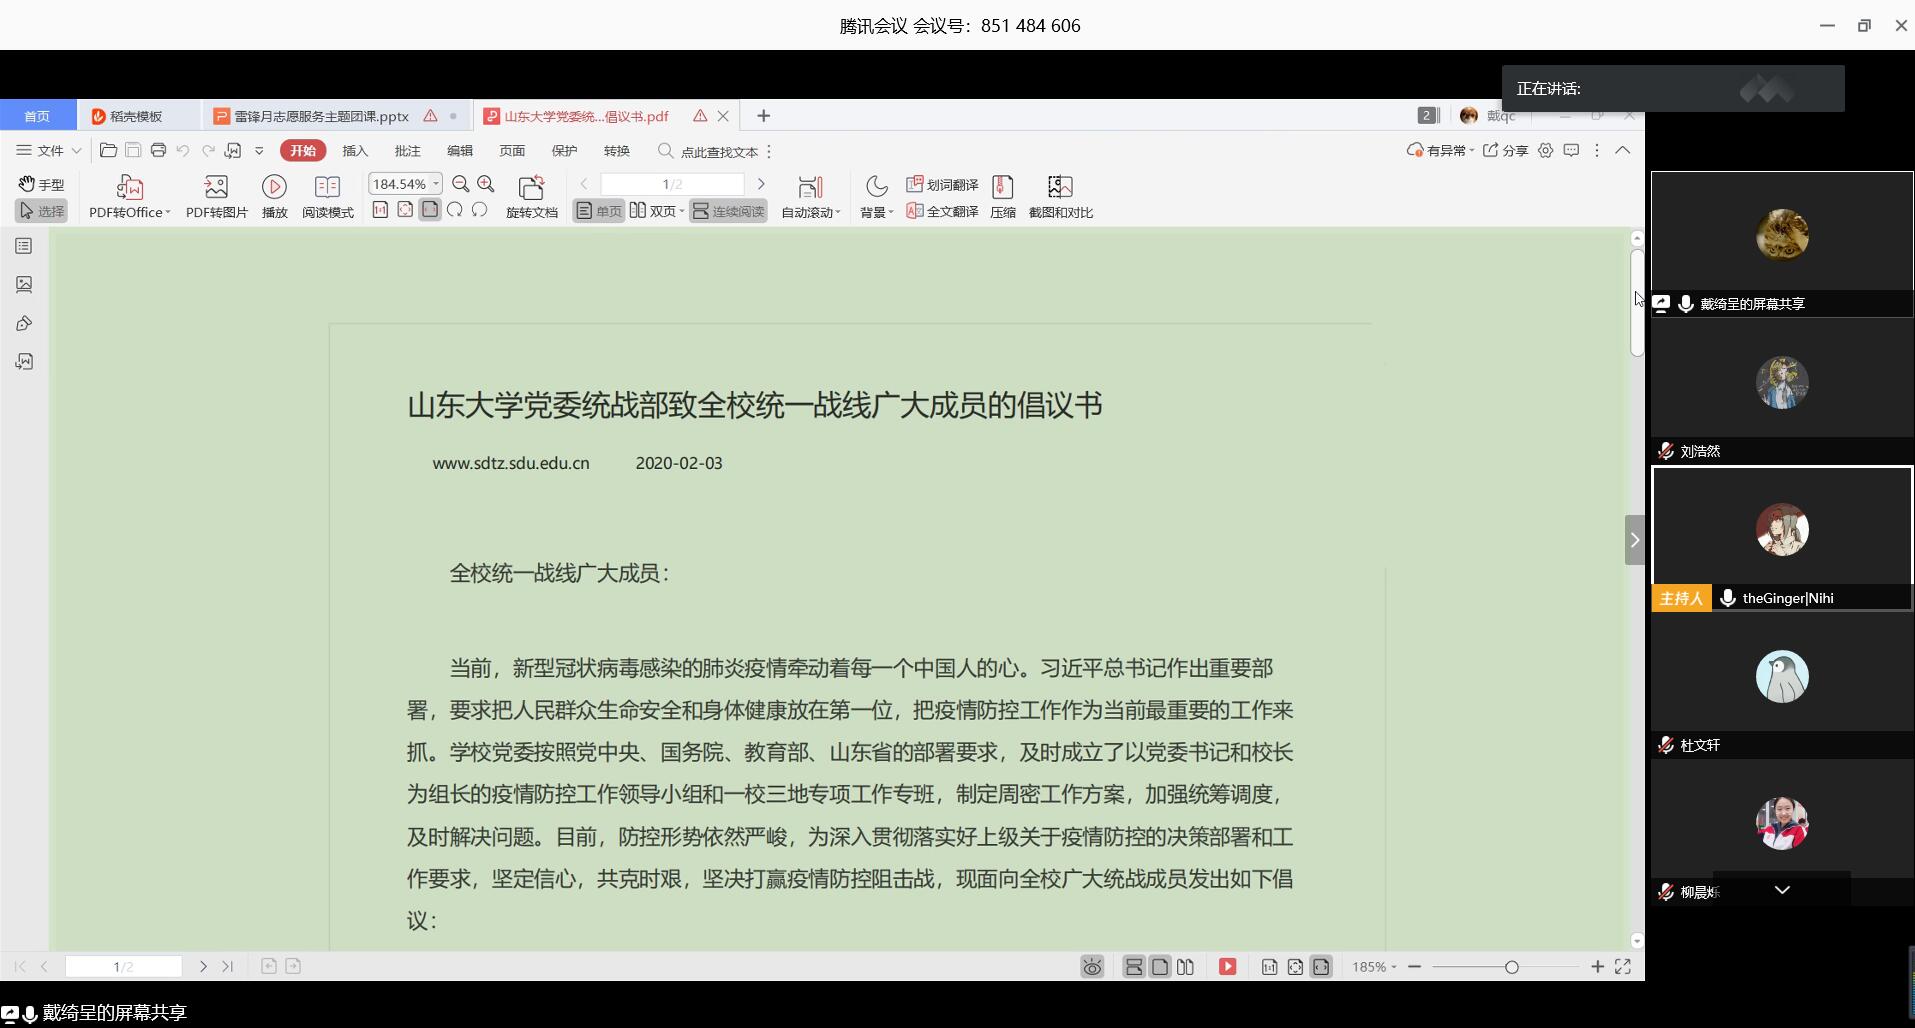Switch to 雷锋月志愿服务主题团课.pptx document tab
The width and height of the screenshot is (1915, 1028).
tap(320, 116)
